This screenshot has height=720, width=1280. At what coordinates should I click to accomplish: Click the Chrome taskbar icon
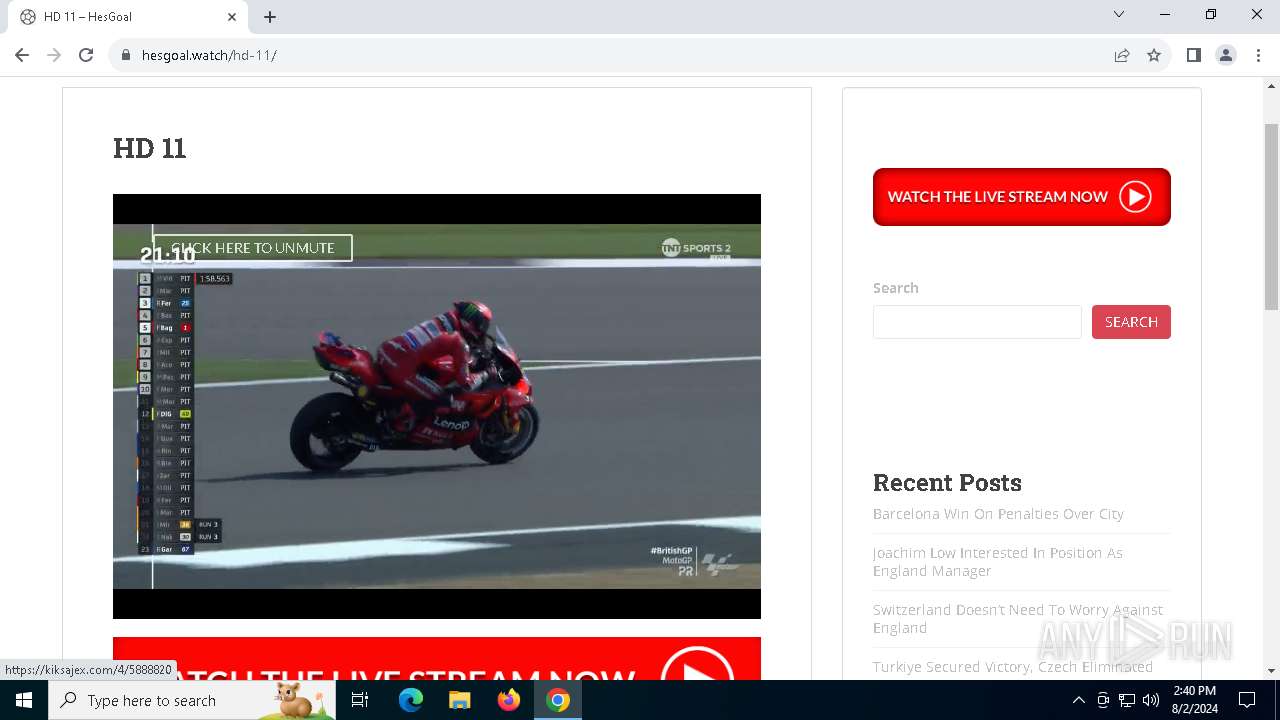(558, 700)
